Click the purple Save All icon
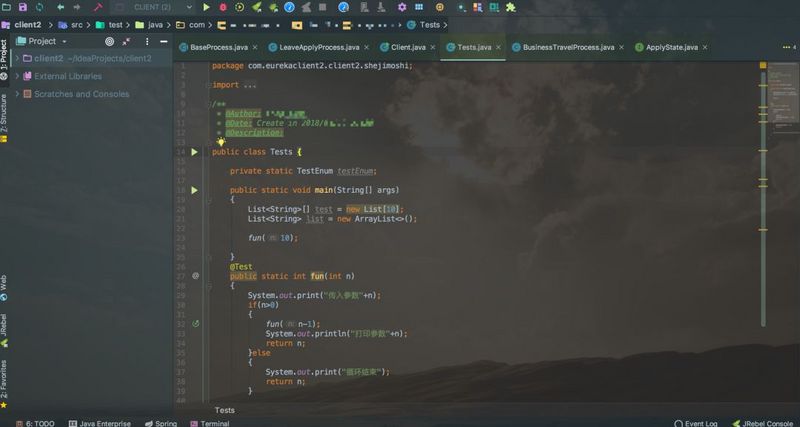800x427 pixels. (x=22, y=7)
